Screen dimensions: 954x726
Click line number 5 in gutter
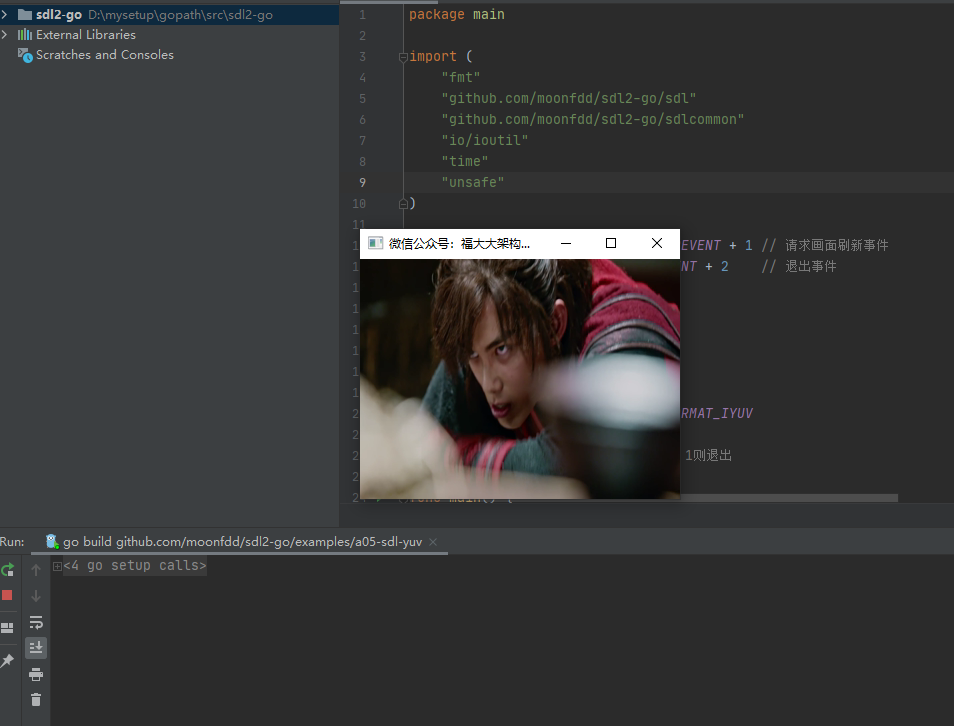coord(363,99)
